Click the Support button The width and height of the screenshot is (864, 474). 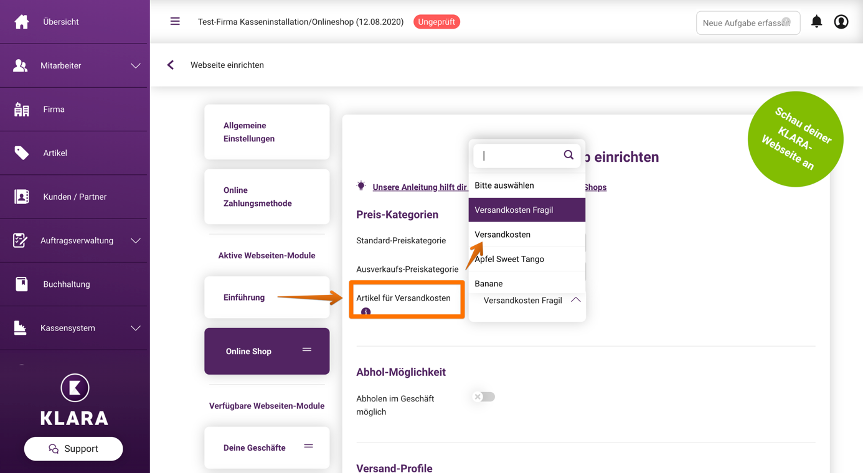73,449
